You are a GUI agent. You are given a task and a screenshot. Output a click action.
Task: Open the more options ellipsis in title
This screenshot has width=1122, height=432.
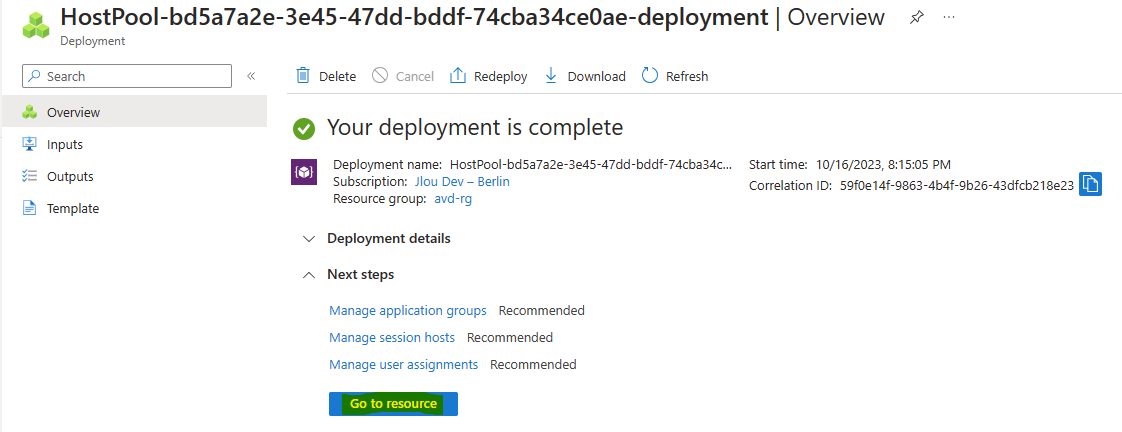coord(949,17)
